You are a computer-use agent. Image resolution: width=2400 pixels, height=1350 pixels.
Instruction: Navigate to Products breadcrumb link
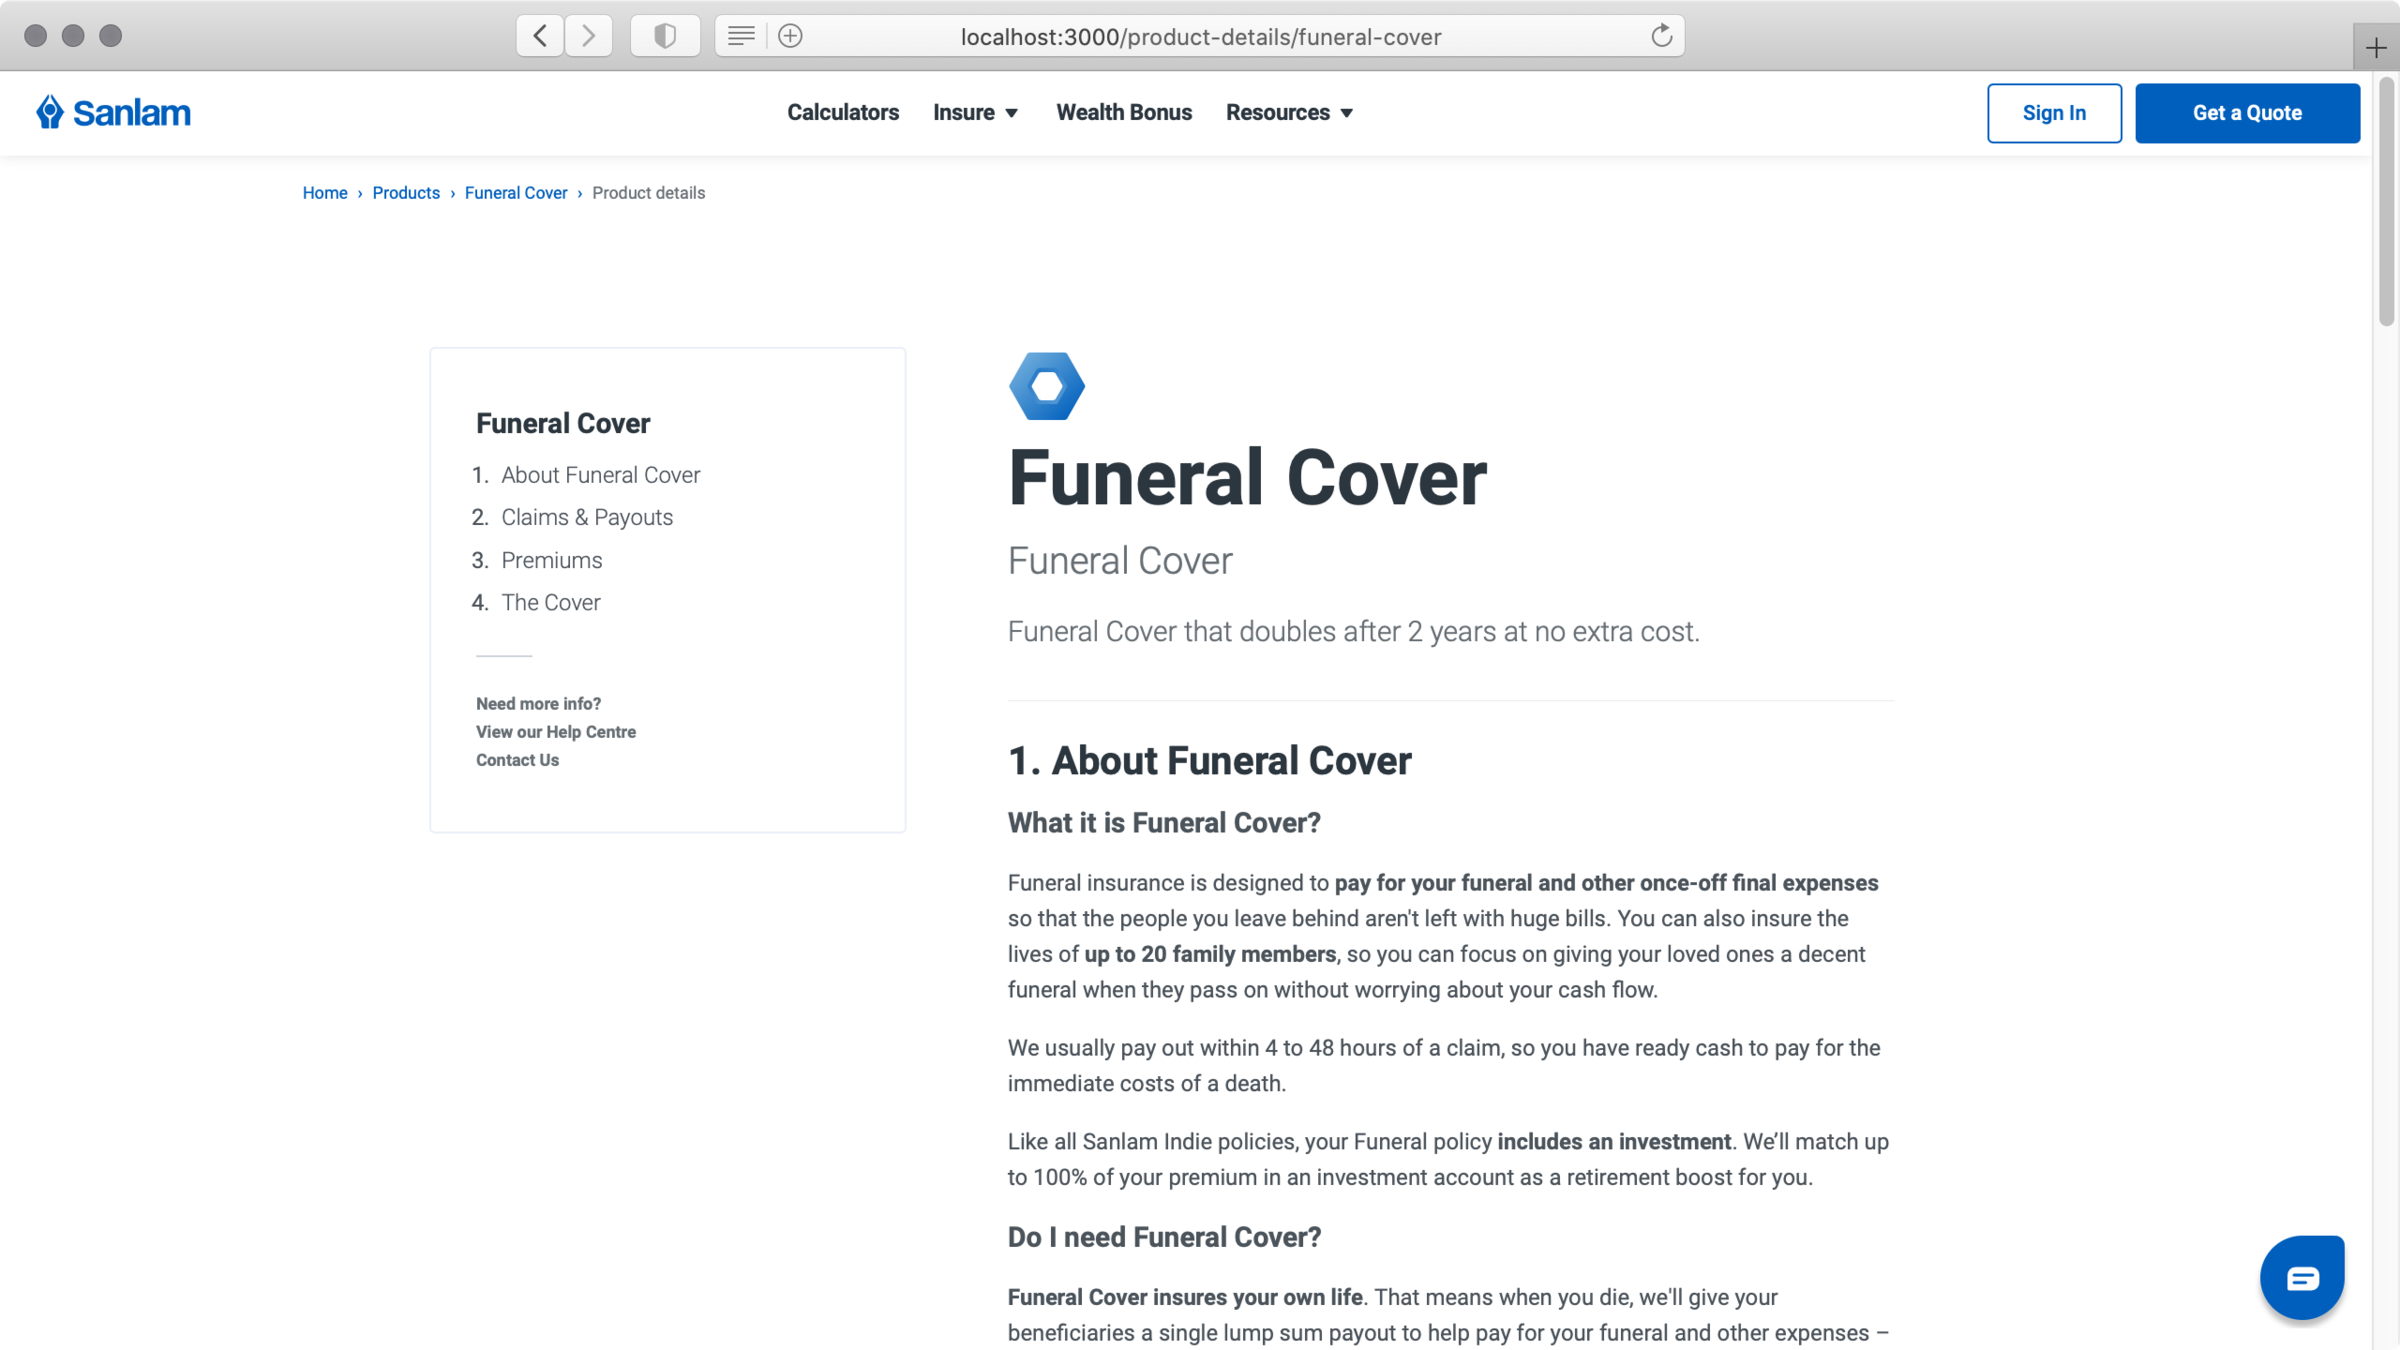(406, 193)
